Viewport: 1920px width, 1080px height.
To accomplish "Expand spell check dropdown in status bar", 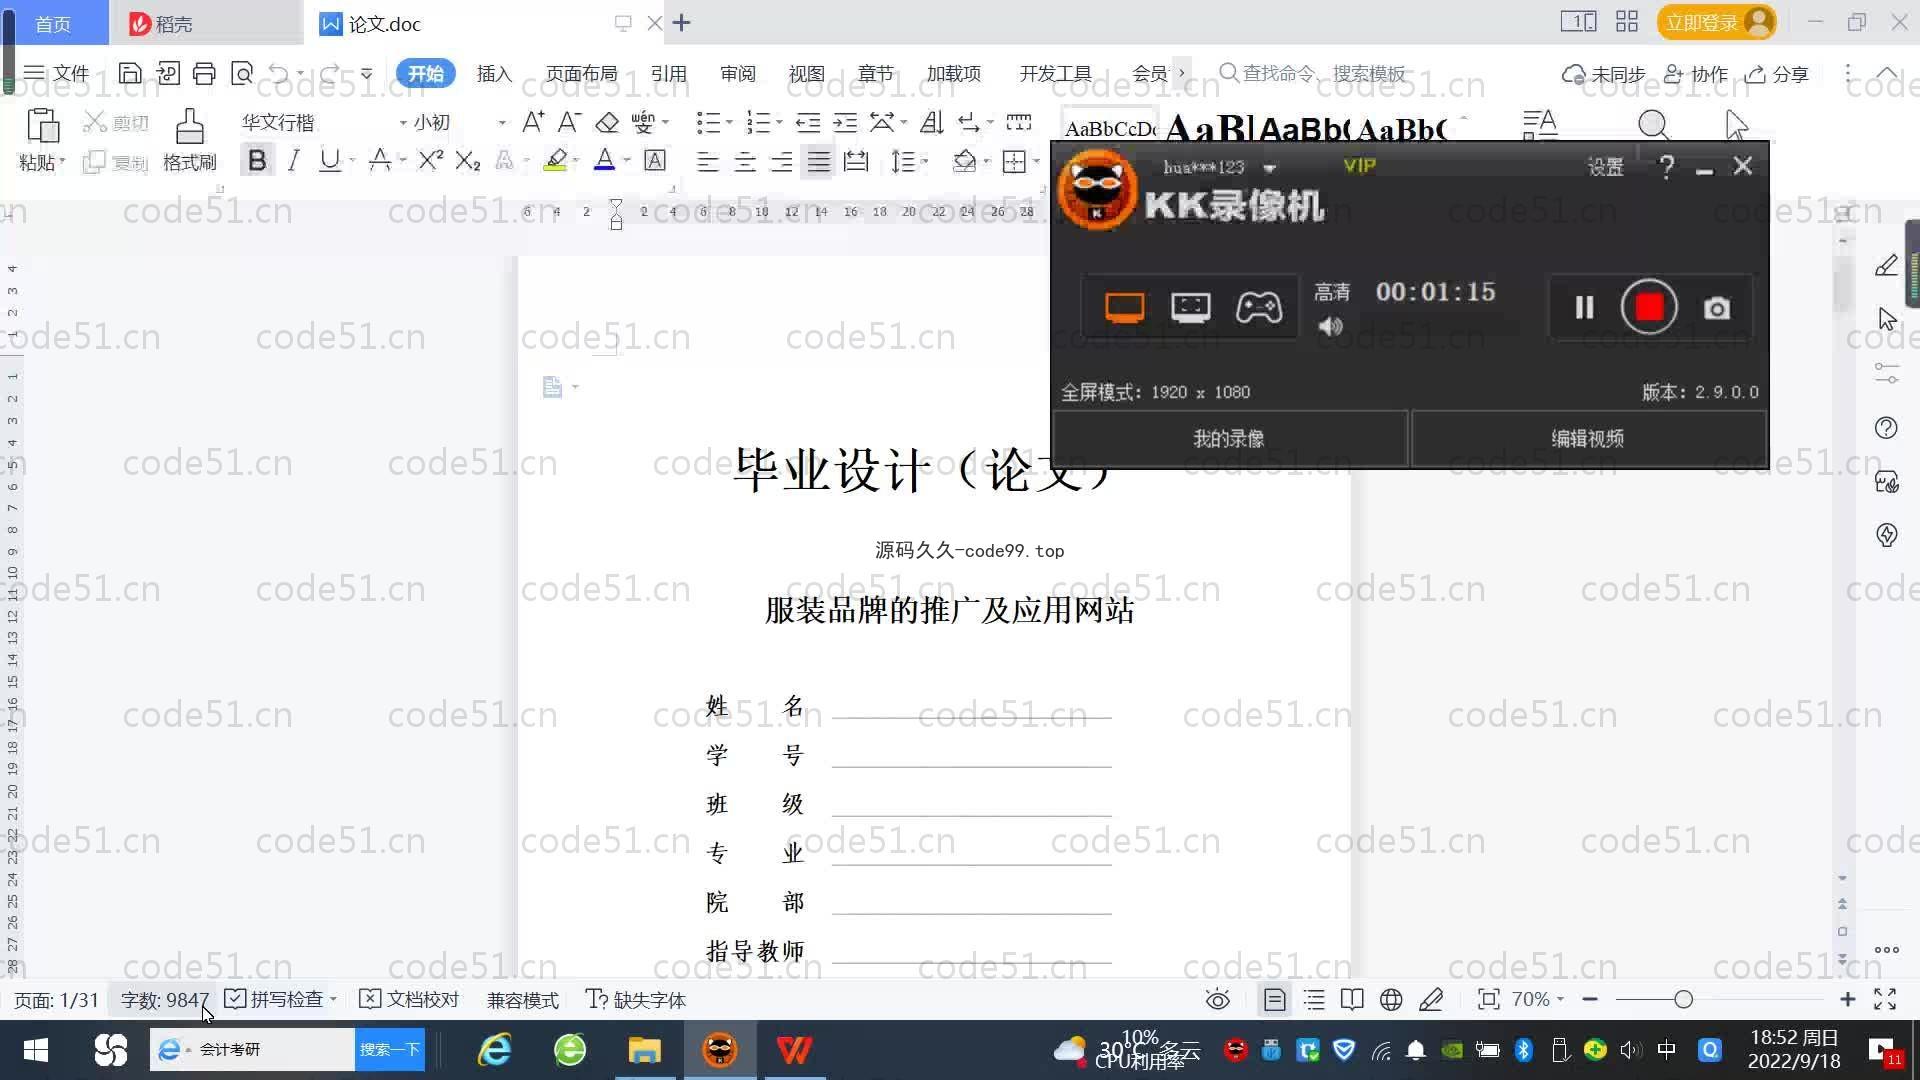I will tap(333, 999).
